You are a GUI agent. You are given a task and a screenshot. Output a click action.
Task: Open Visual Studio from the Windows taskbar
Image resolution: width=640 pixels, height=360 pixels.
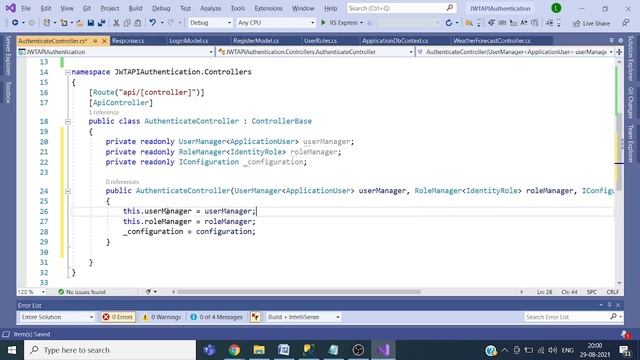383,350
